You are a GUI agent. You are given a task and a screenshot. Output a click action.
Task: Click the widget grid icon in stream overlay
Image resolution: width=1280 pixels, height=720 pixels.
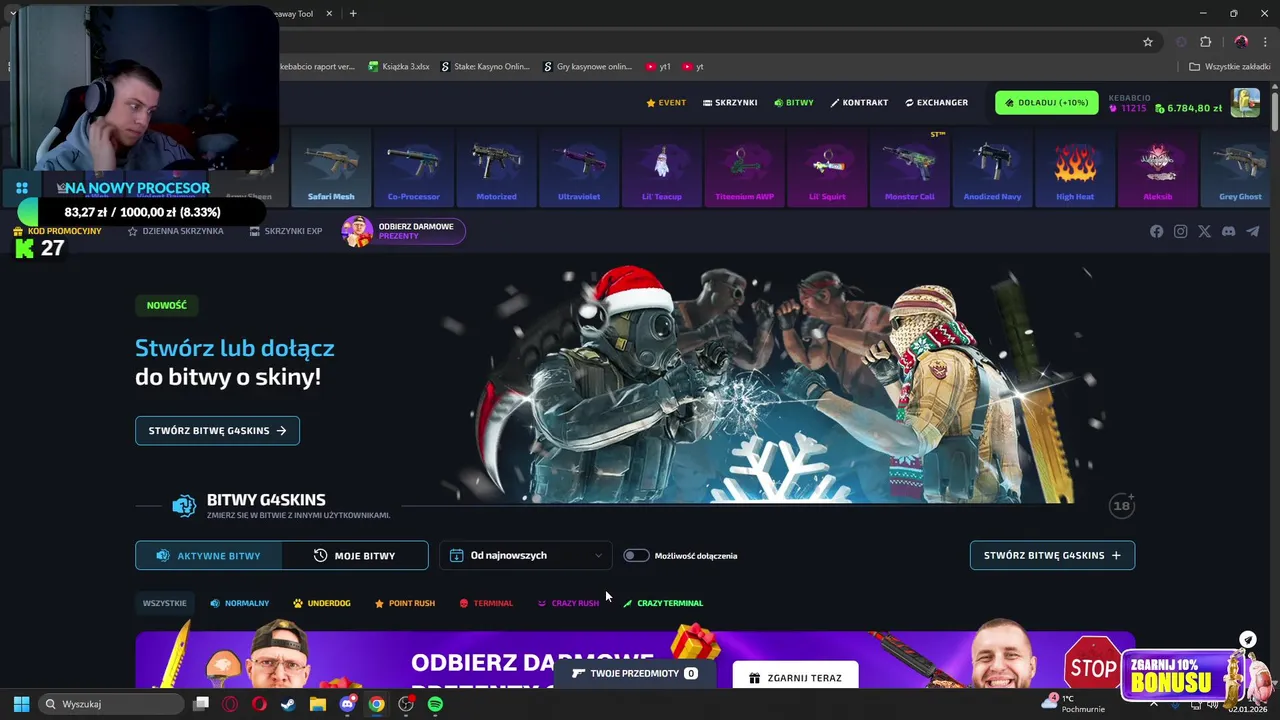(x=21, y=188)
